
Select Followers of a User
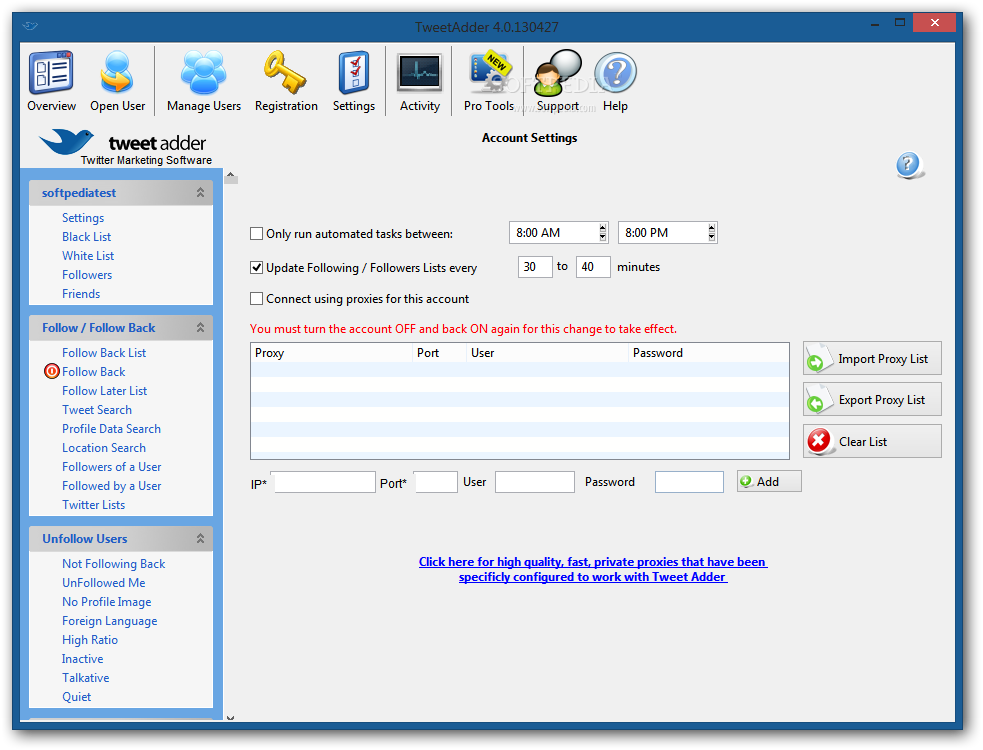click(112, 467)
